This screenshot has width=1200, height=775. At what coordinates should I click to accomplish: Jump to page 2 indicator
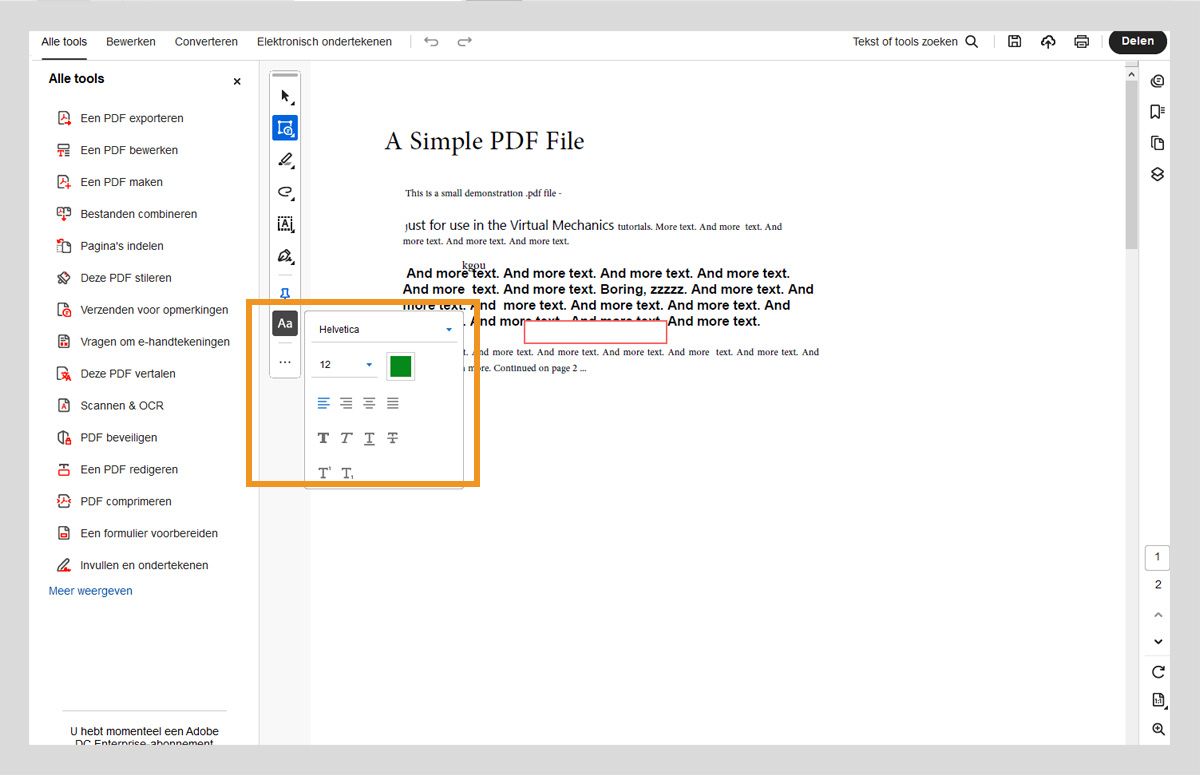coord(1158,585)
